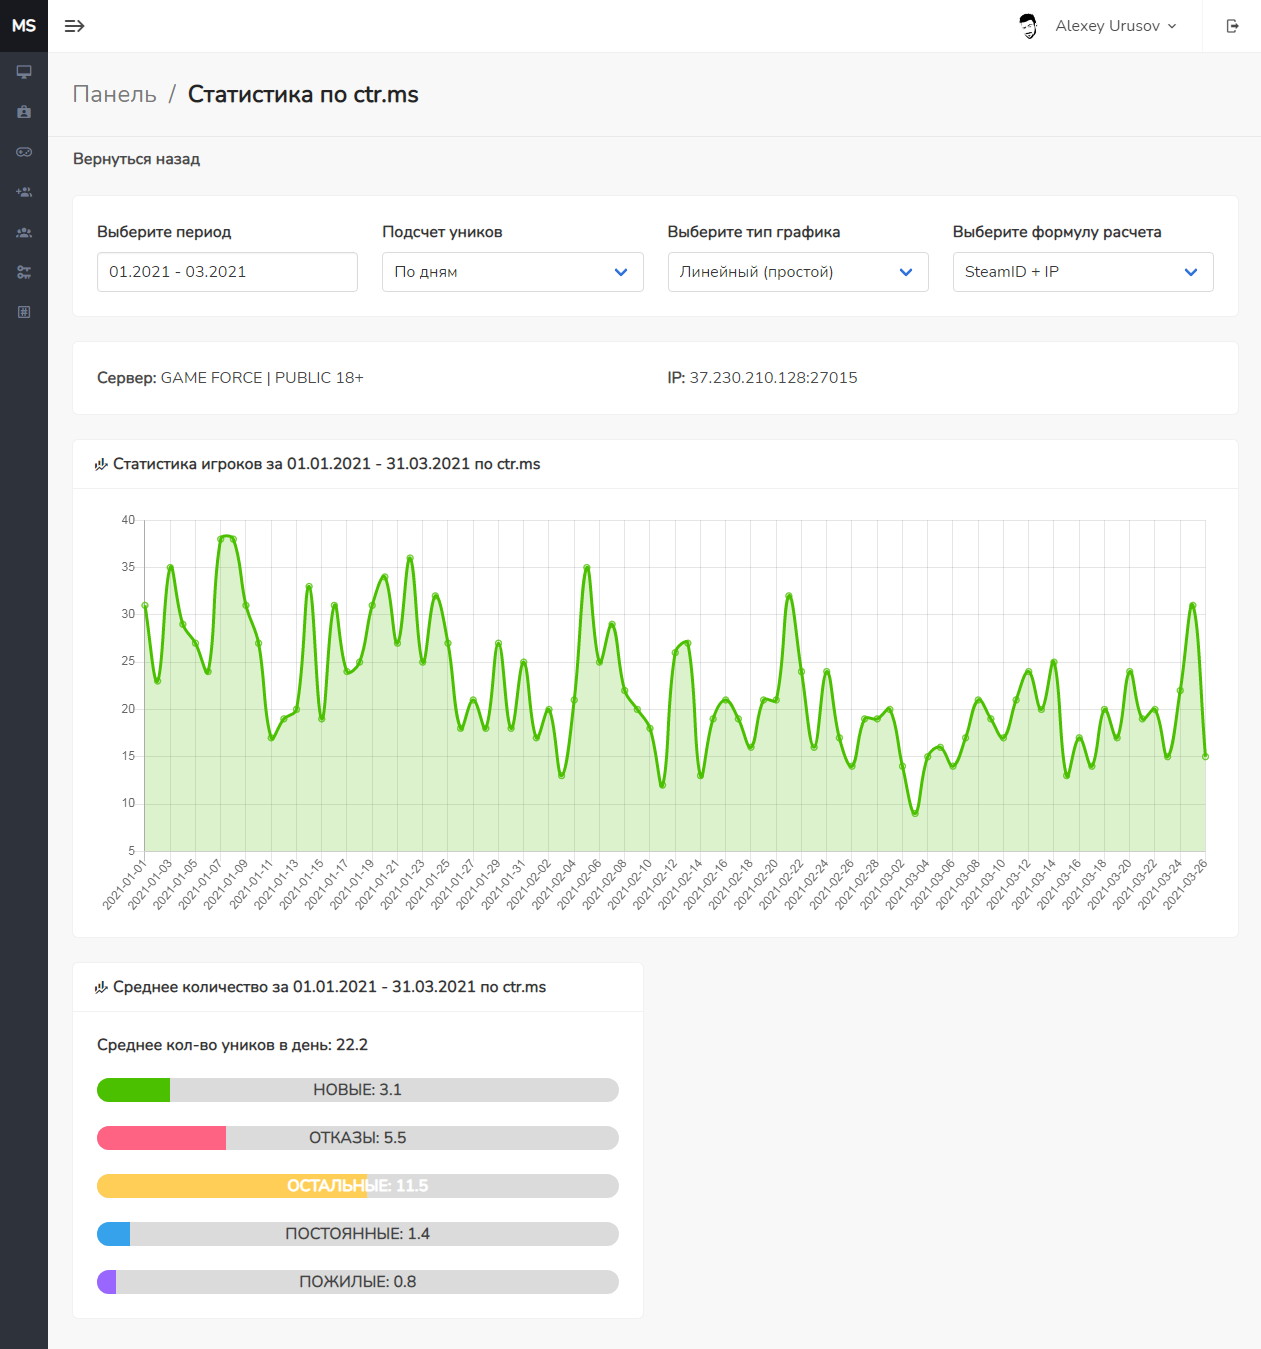Click the MS logo
The image size is (1261, 1349).
(24, 26)
